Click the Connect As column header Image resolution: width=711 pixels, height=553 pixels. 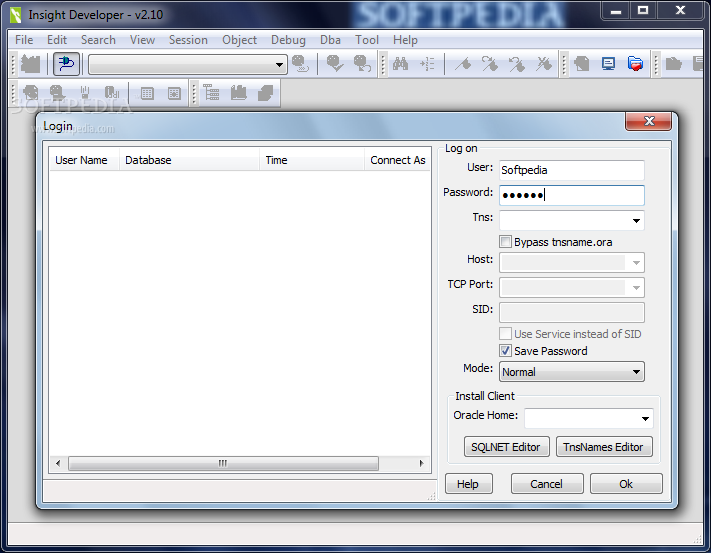(x=397, y=160)
